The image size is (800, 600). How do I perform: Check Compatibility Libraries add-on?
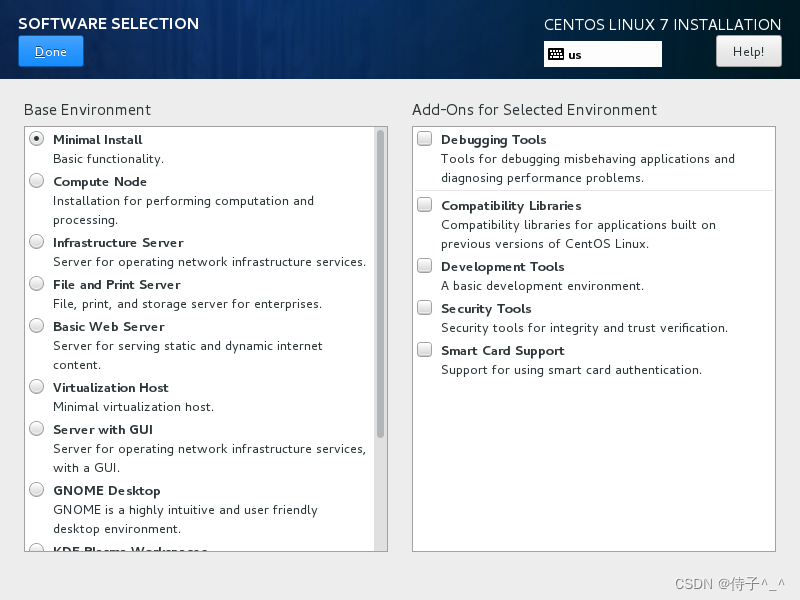click(x=425, y=205)
